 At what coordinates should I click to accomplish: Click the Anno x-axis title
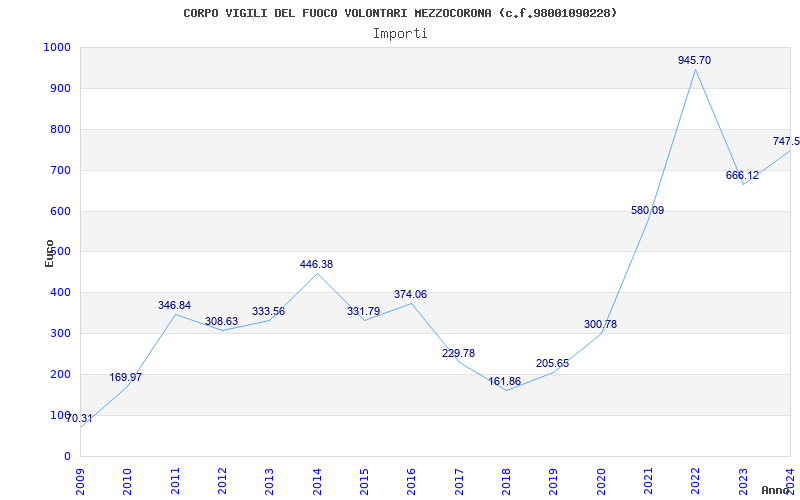tap(776, 490)
